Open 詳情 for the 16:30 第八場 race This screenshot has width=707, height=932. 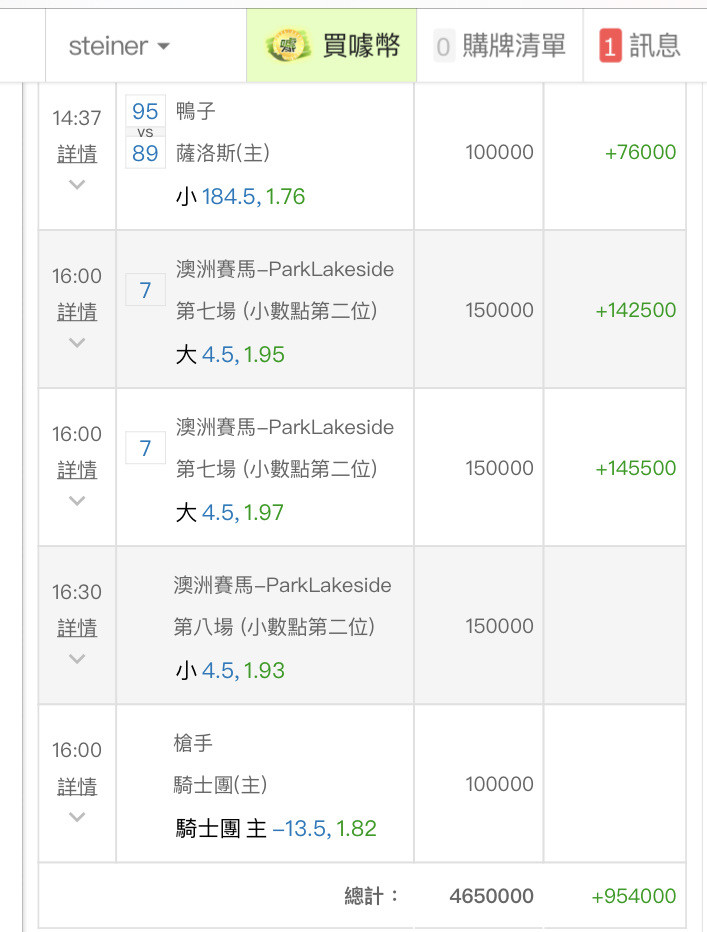[x=77, y=628]
